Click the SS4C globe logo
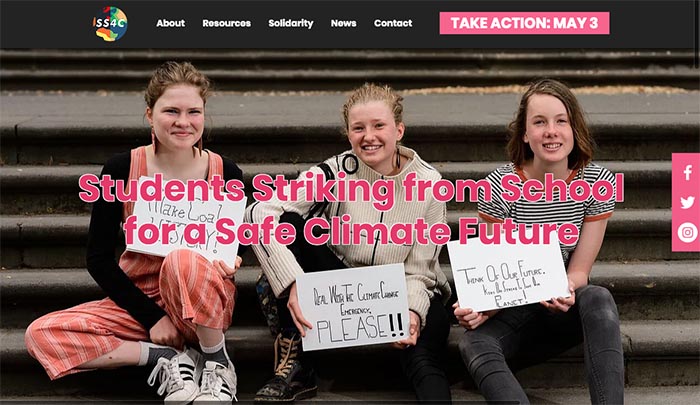Viewport: 700px width, 405px height. pos(110,24)
